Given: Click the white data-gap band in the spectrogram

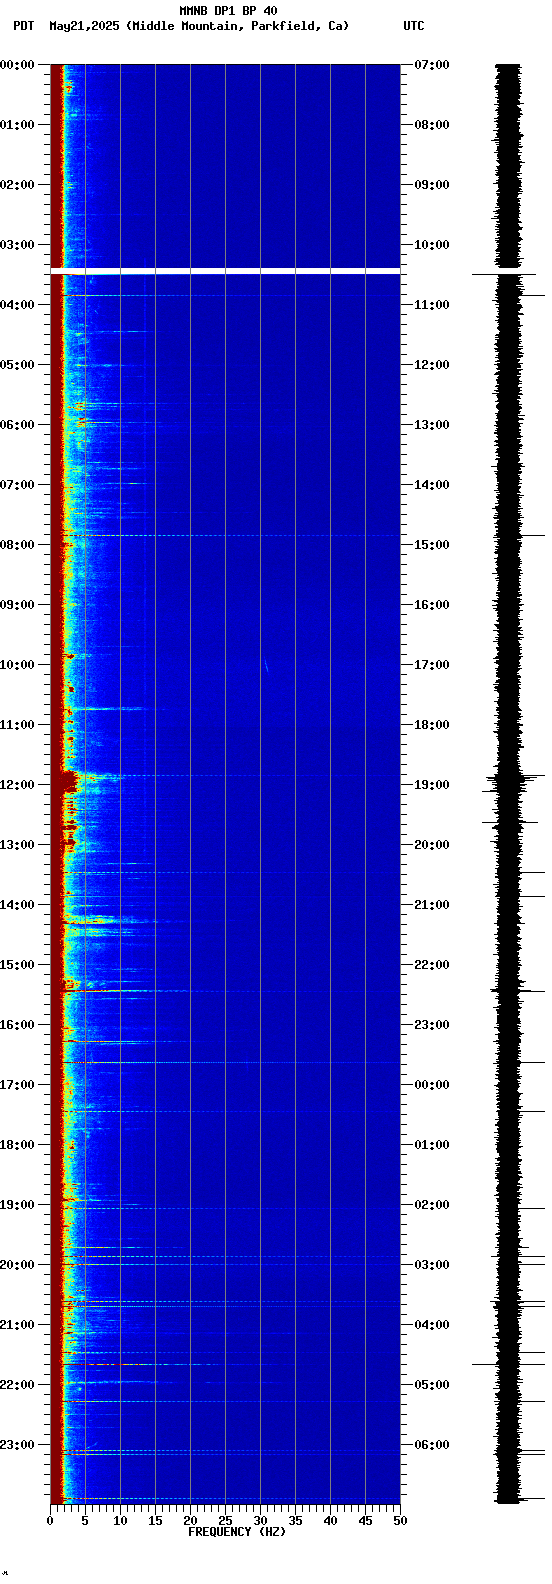Looking at the screenshot, I should pyautogui.click(x=225, y=271).
